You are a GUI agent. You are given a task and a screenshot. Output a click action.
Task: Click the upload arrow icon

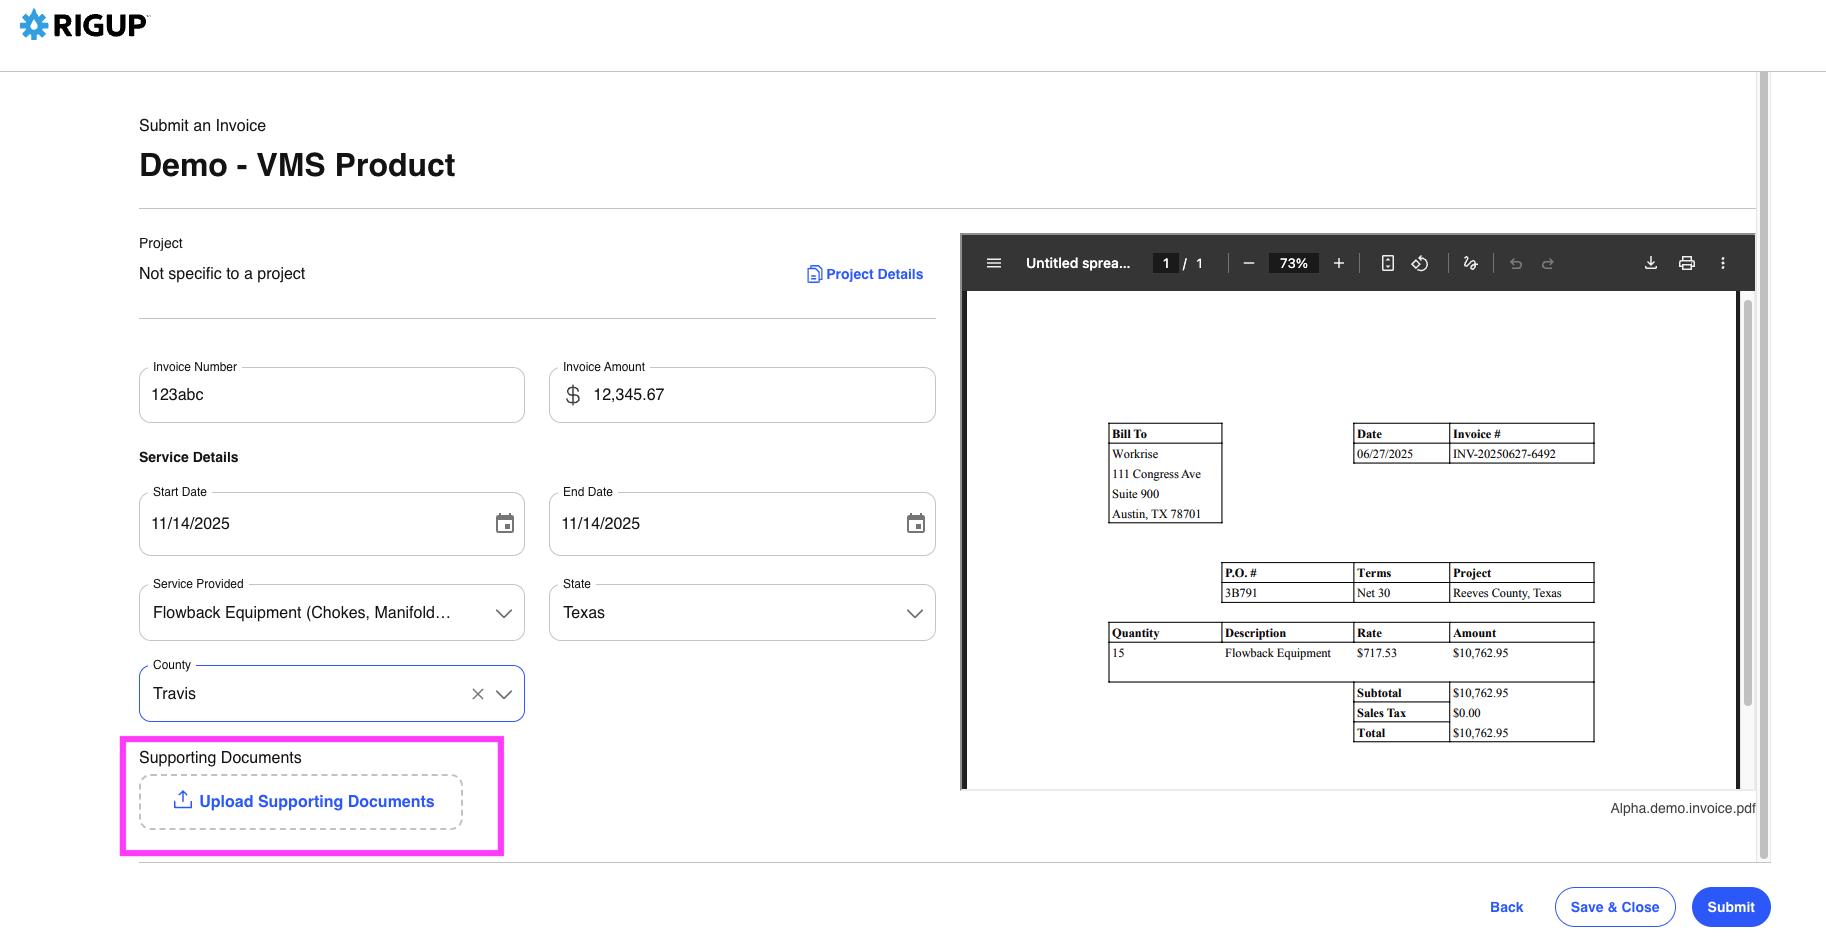tap(183, 800)
